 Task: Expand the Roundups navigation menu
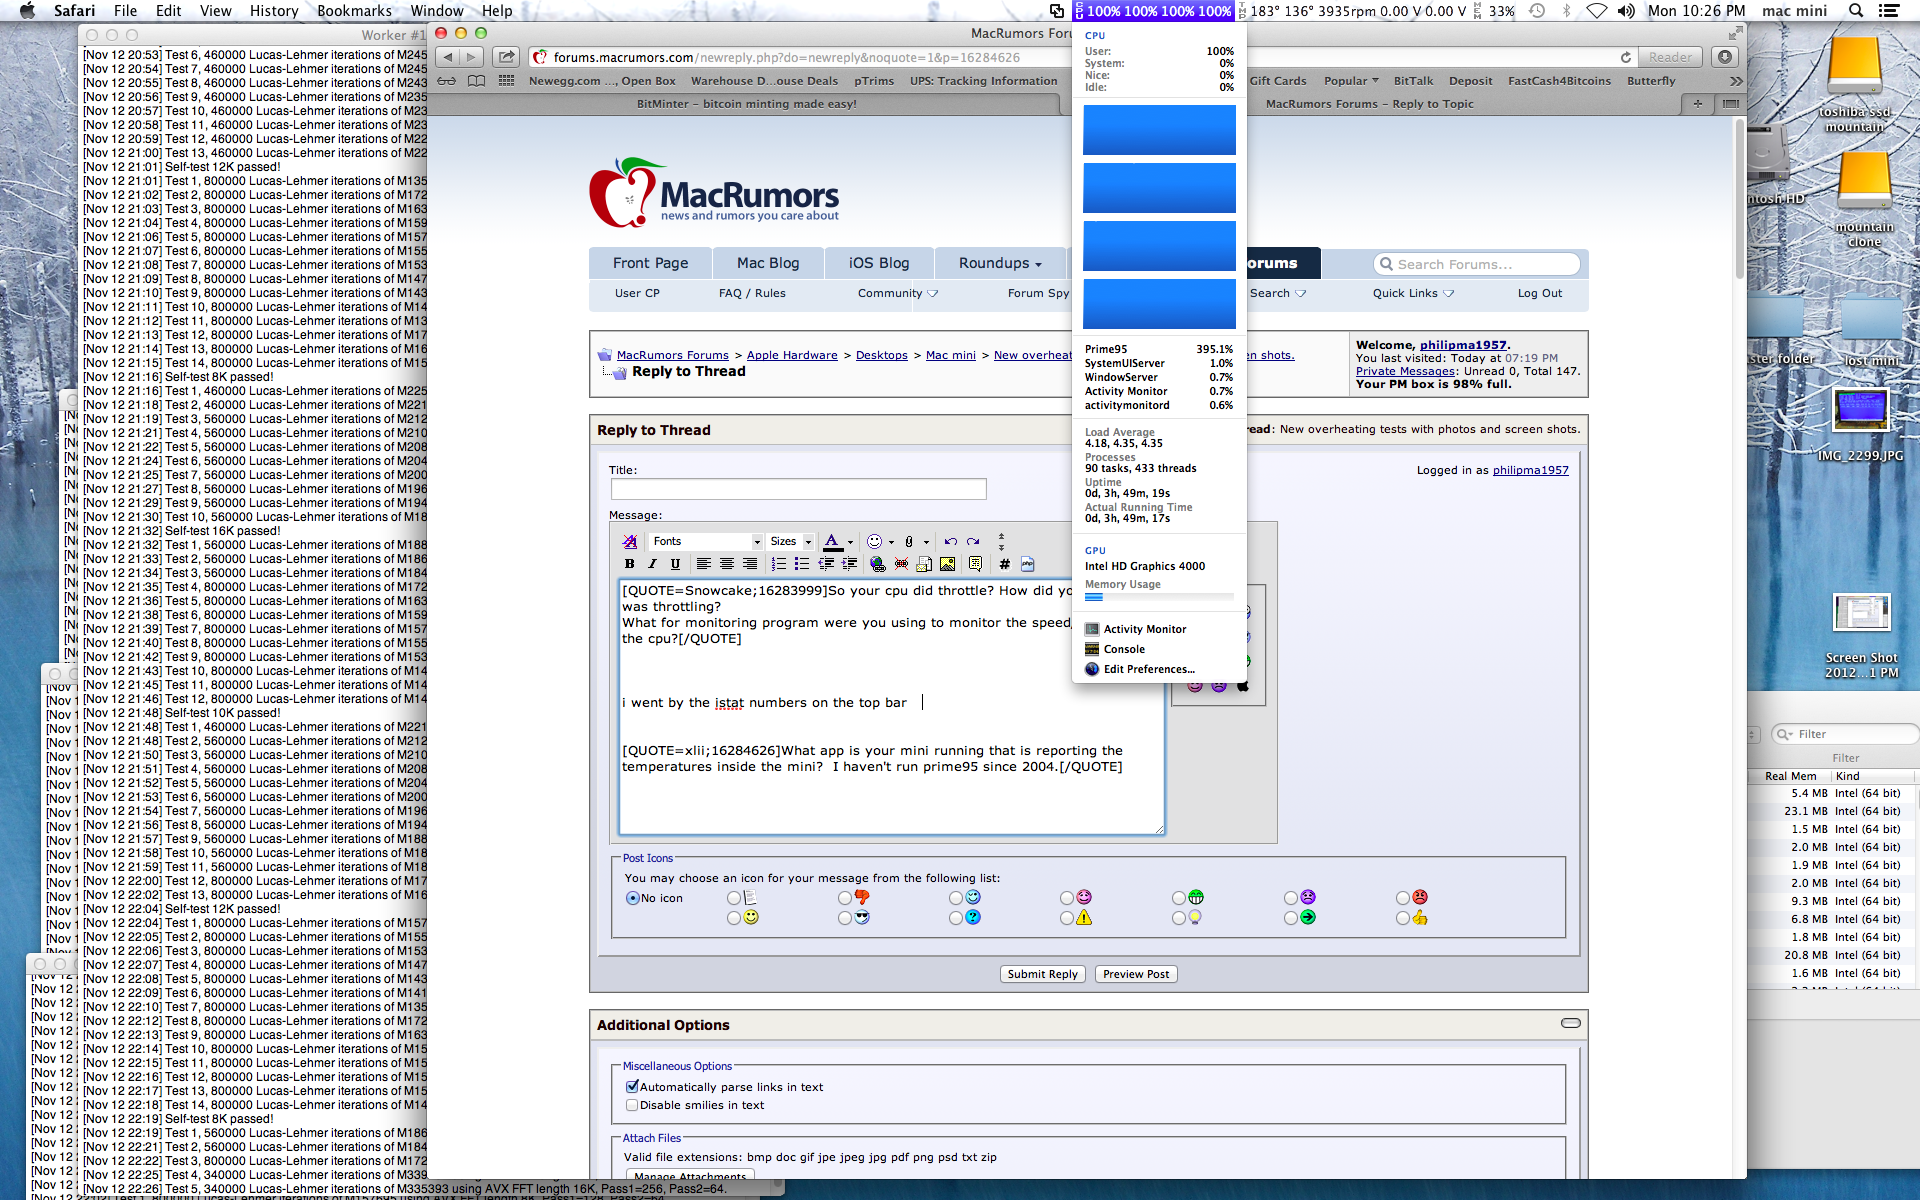click(x=999, y=263)
